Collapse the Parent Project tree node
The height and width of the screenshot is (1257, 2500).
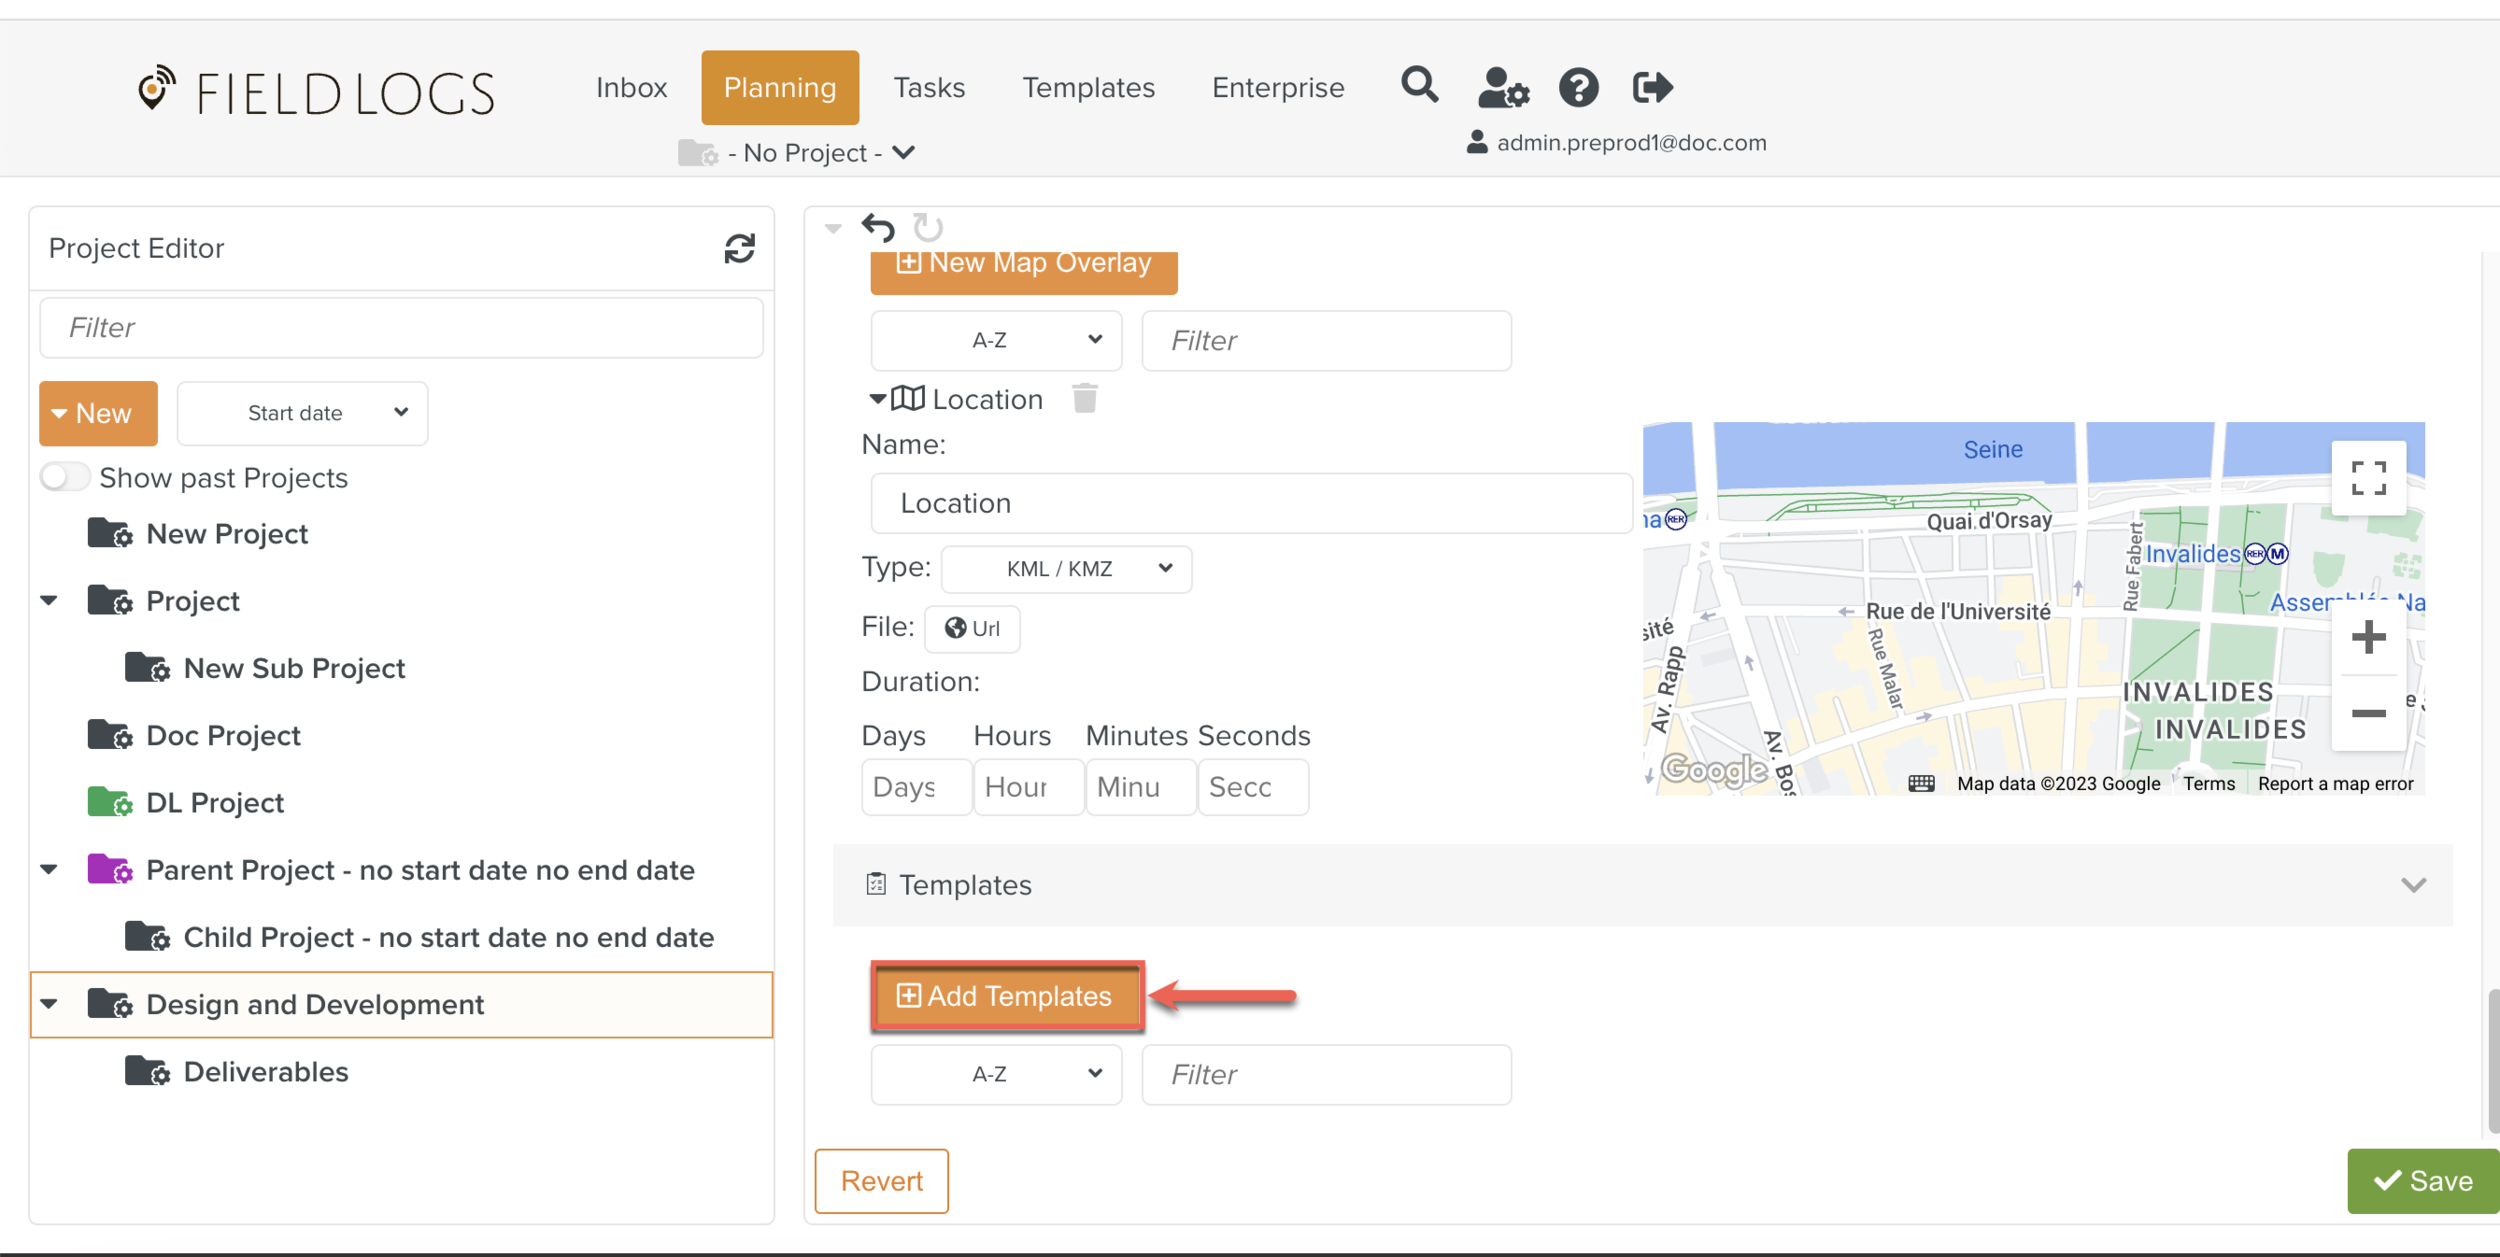click(x=49, y=869)
